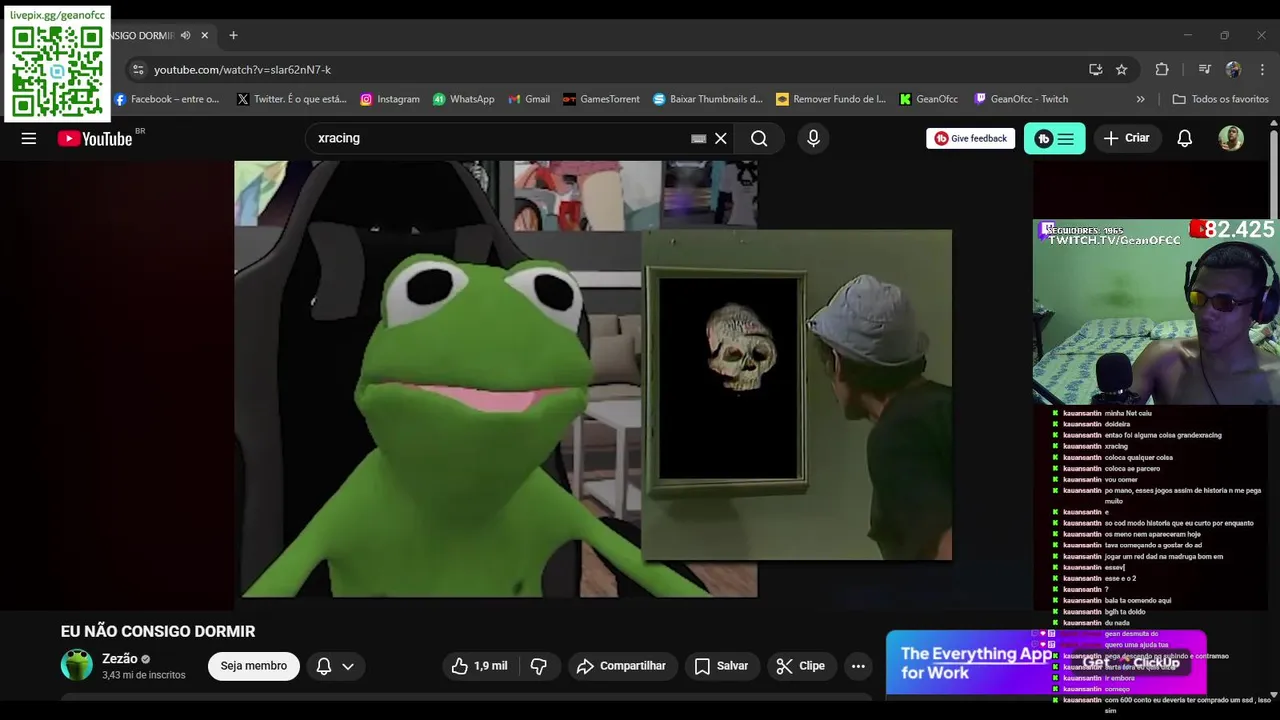The height and width of the screenshot is (720, 1280).
Task: Click the video title EU NÃO CONSIGO DORMIR
Action: pos(158,631)
